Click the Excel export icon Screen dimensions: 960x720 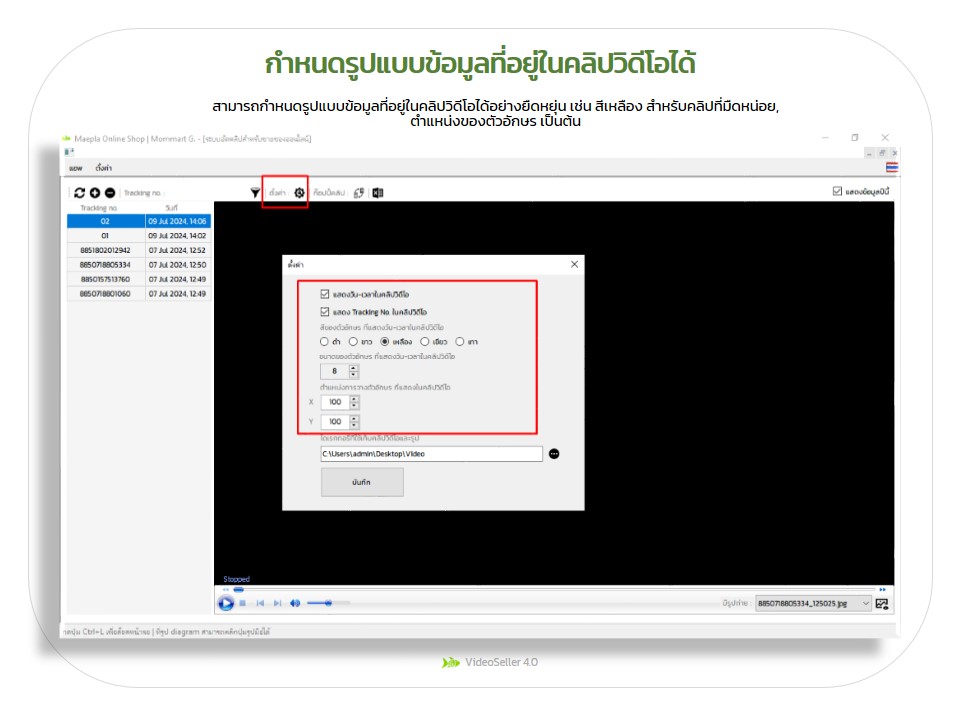click(378, 193)
